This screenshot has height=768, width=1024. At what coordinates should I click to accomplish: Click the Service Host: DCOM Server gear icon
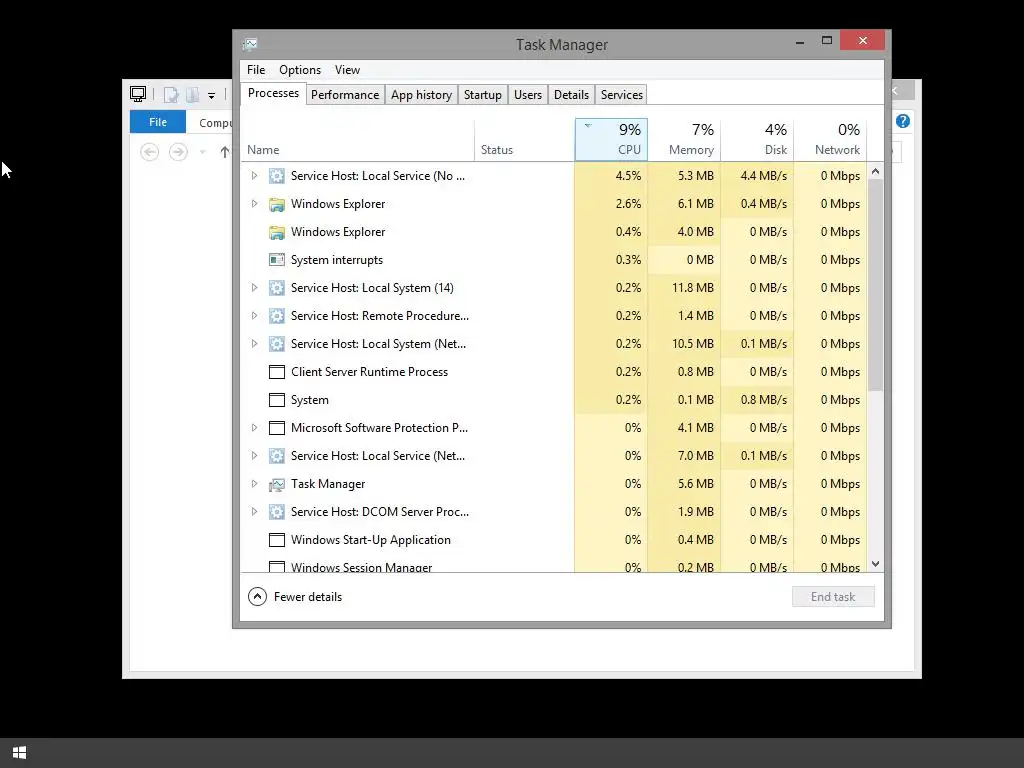coord(277,512)
